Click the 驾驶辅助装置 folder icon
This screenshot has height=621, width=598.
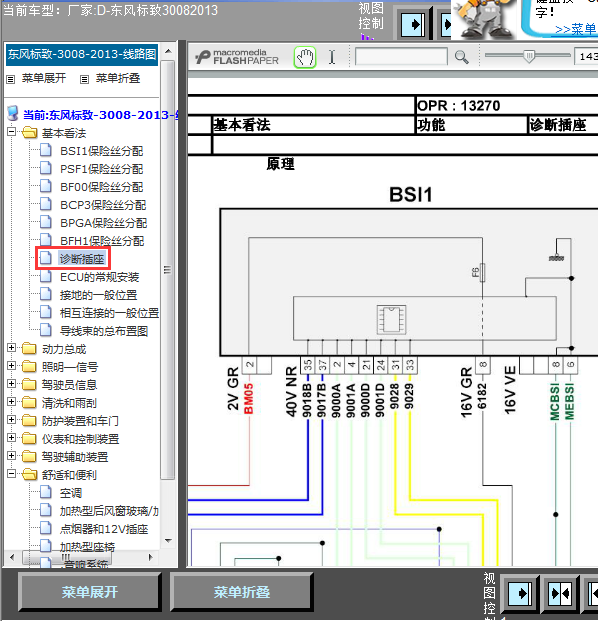[x=29, y=457]
